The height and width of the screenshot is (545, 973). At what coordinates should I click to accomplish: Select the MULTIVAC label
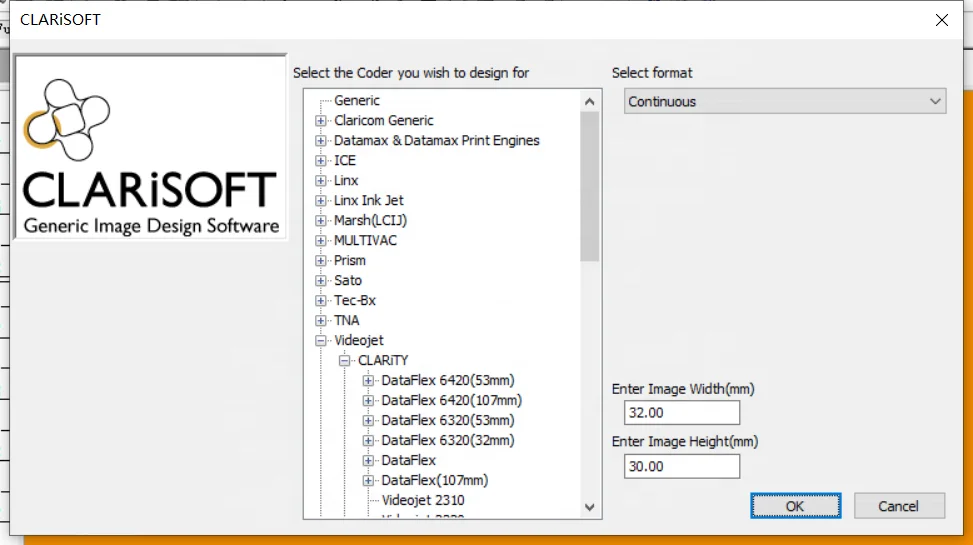click(365, 240)
